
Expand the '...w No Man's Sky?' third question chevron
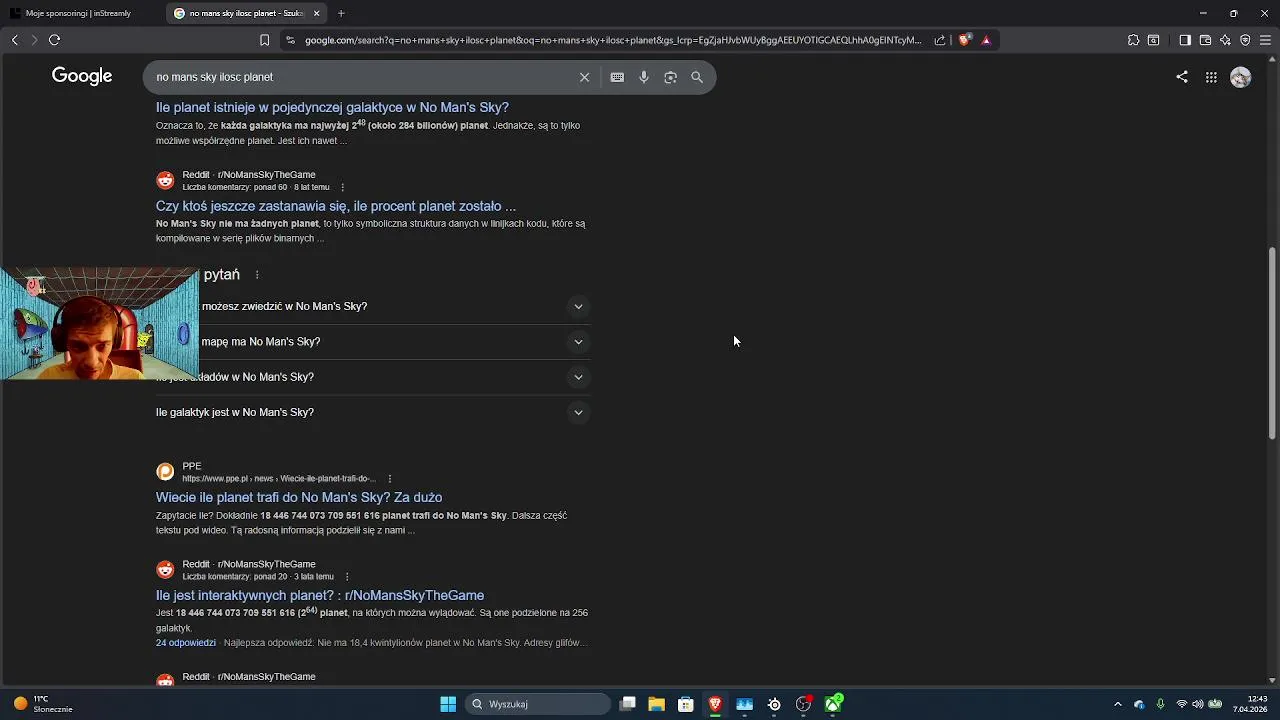(x=578, y=377)
